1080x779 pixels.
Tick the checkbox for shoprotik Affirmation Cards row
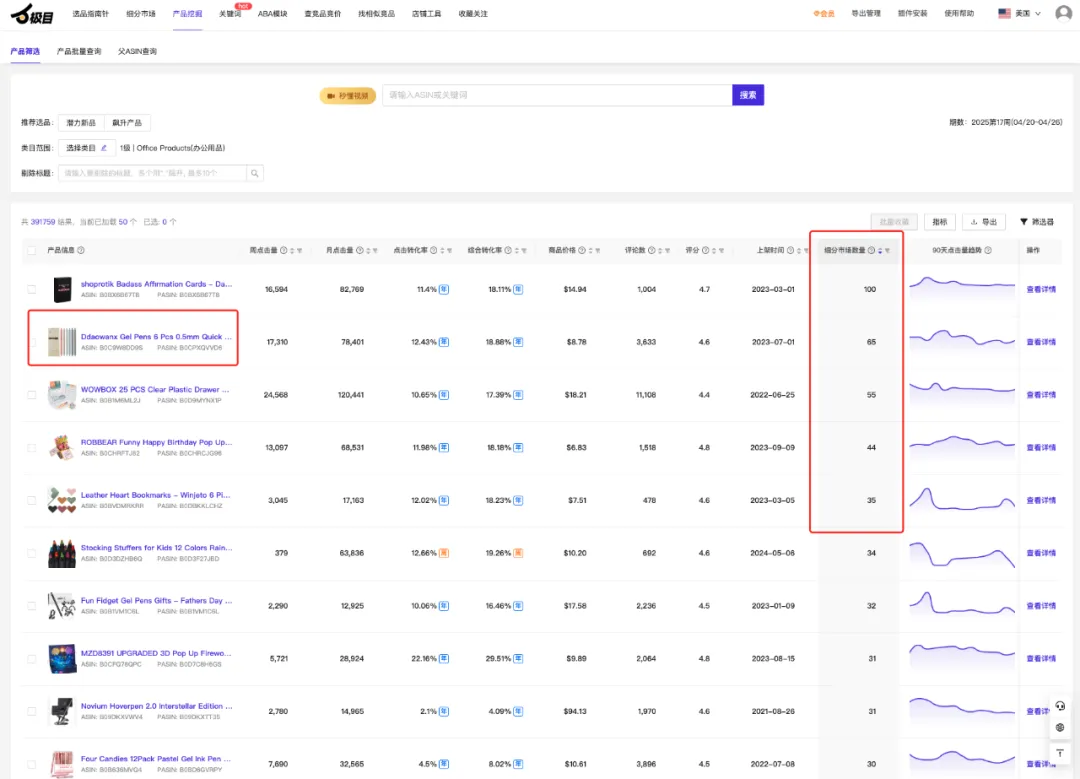(32, 289)
